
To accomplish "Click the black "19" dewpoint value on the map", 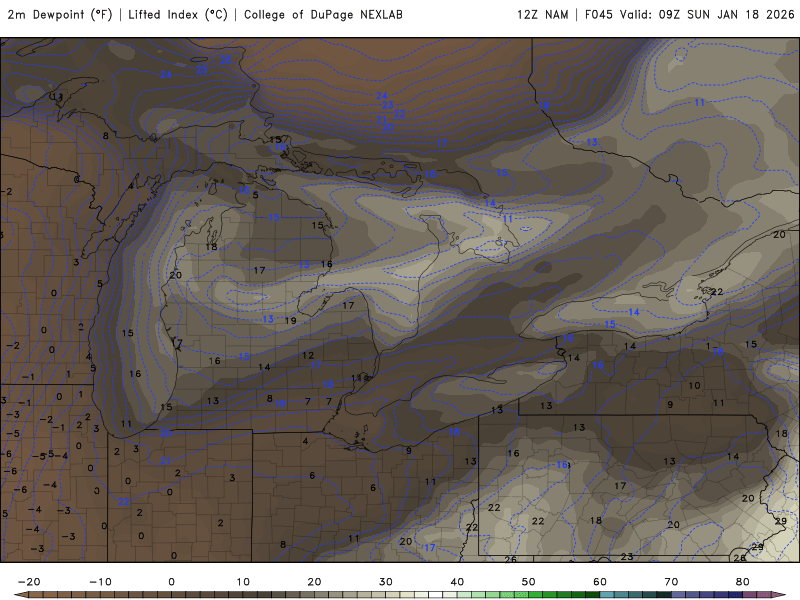I will tap(290, 320).
